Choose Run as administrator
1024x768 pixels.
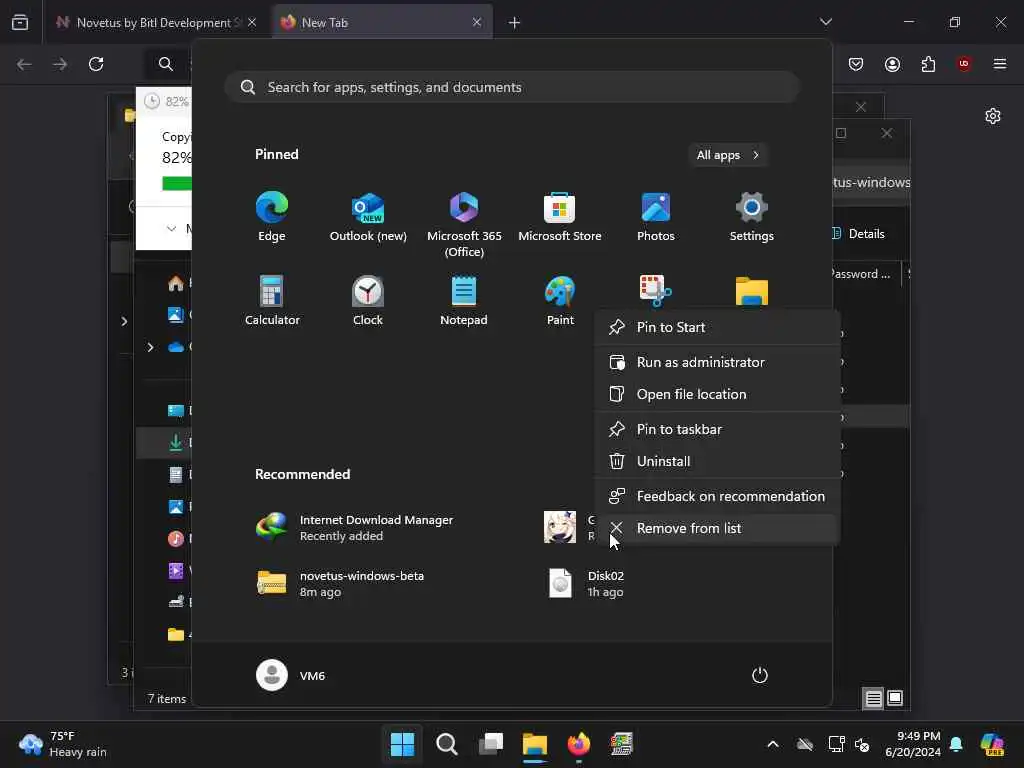[x=717, y=362]
